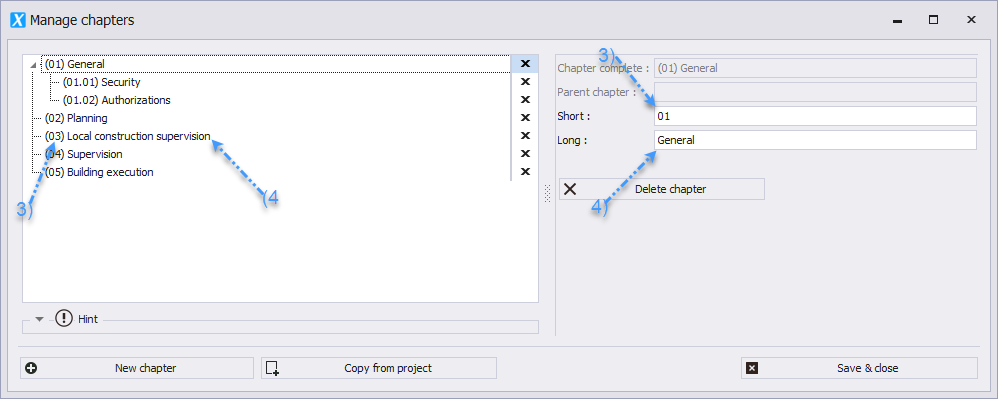This screenshot has width=998, height=399.
Task: Remove (04) Supervision with its X icon
Action: click(x=525, y=153)
